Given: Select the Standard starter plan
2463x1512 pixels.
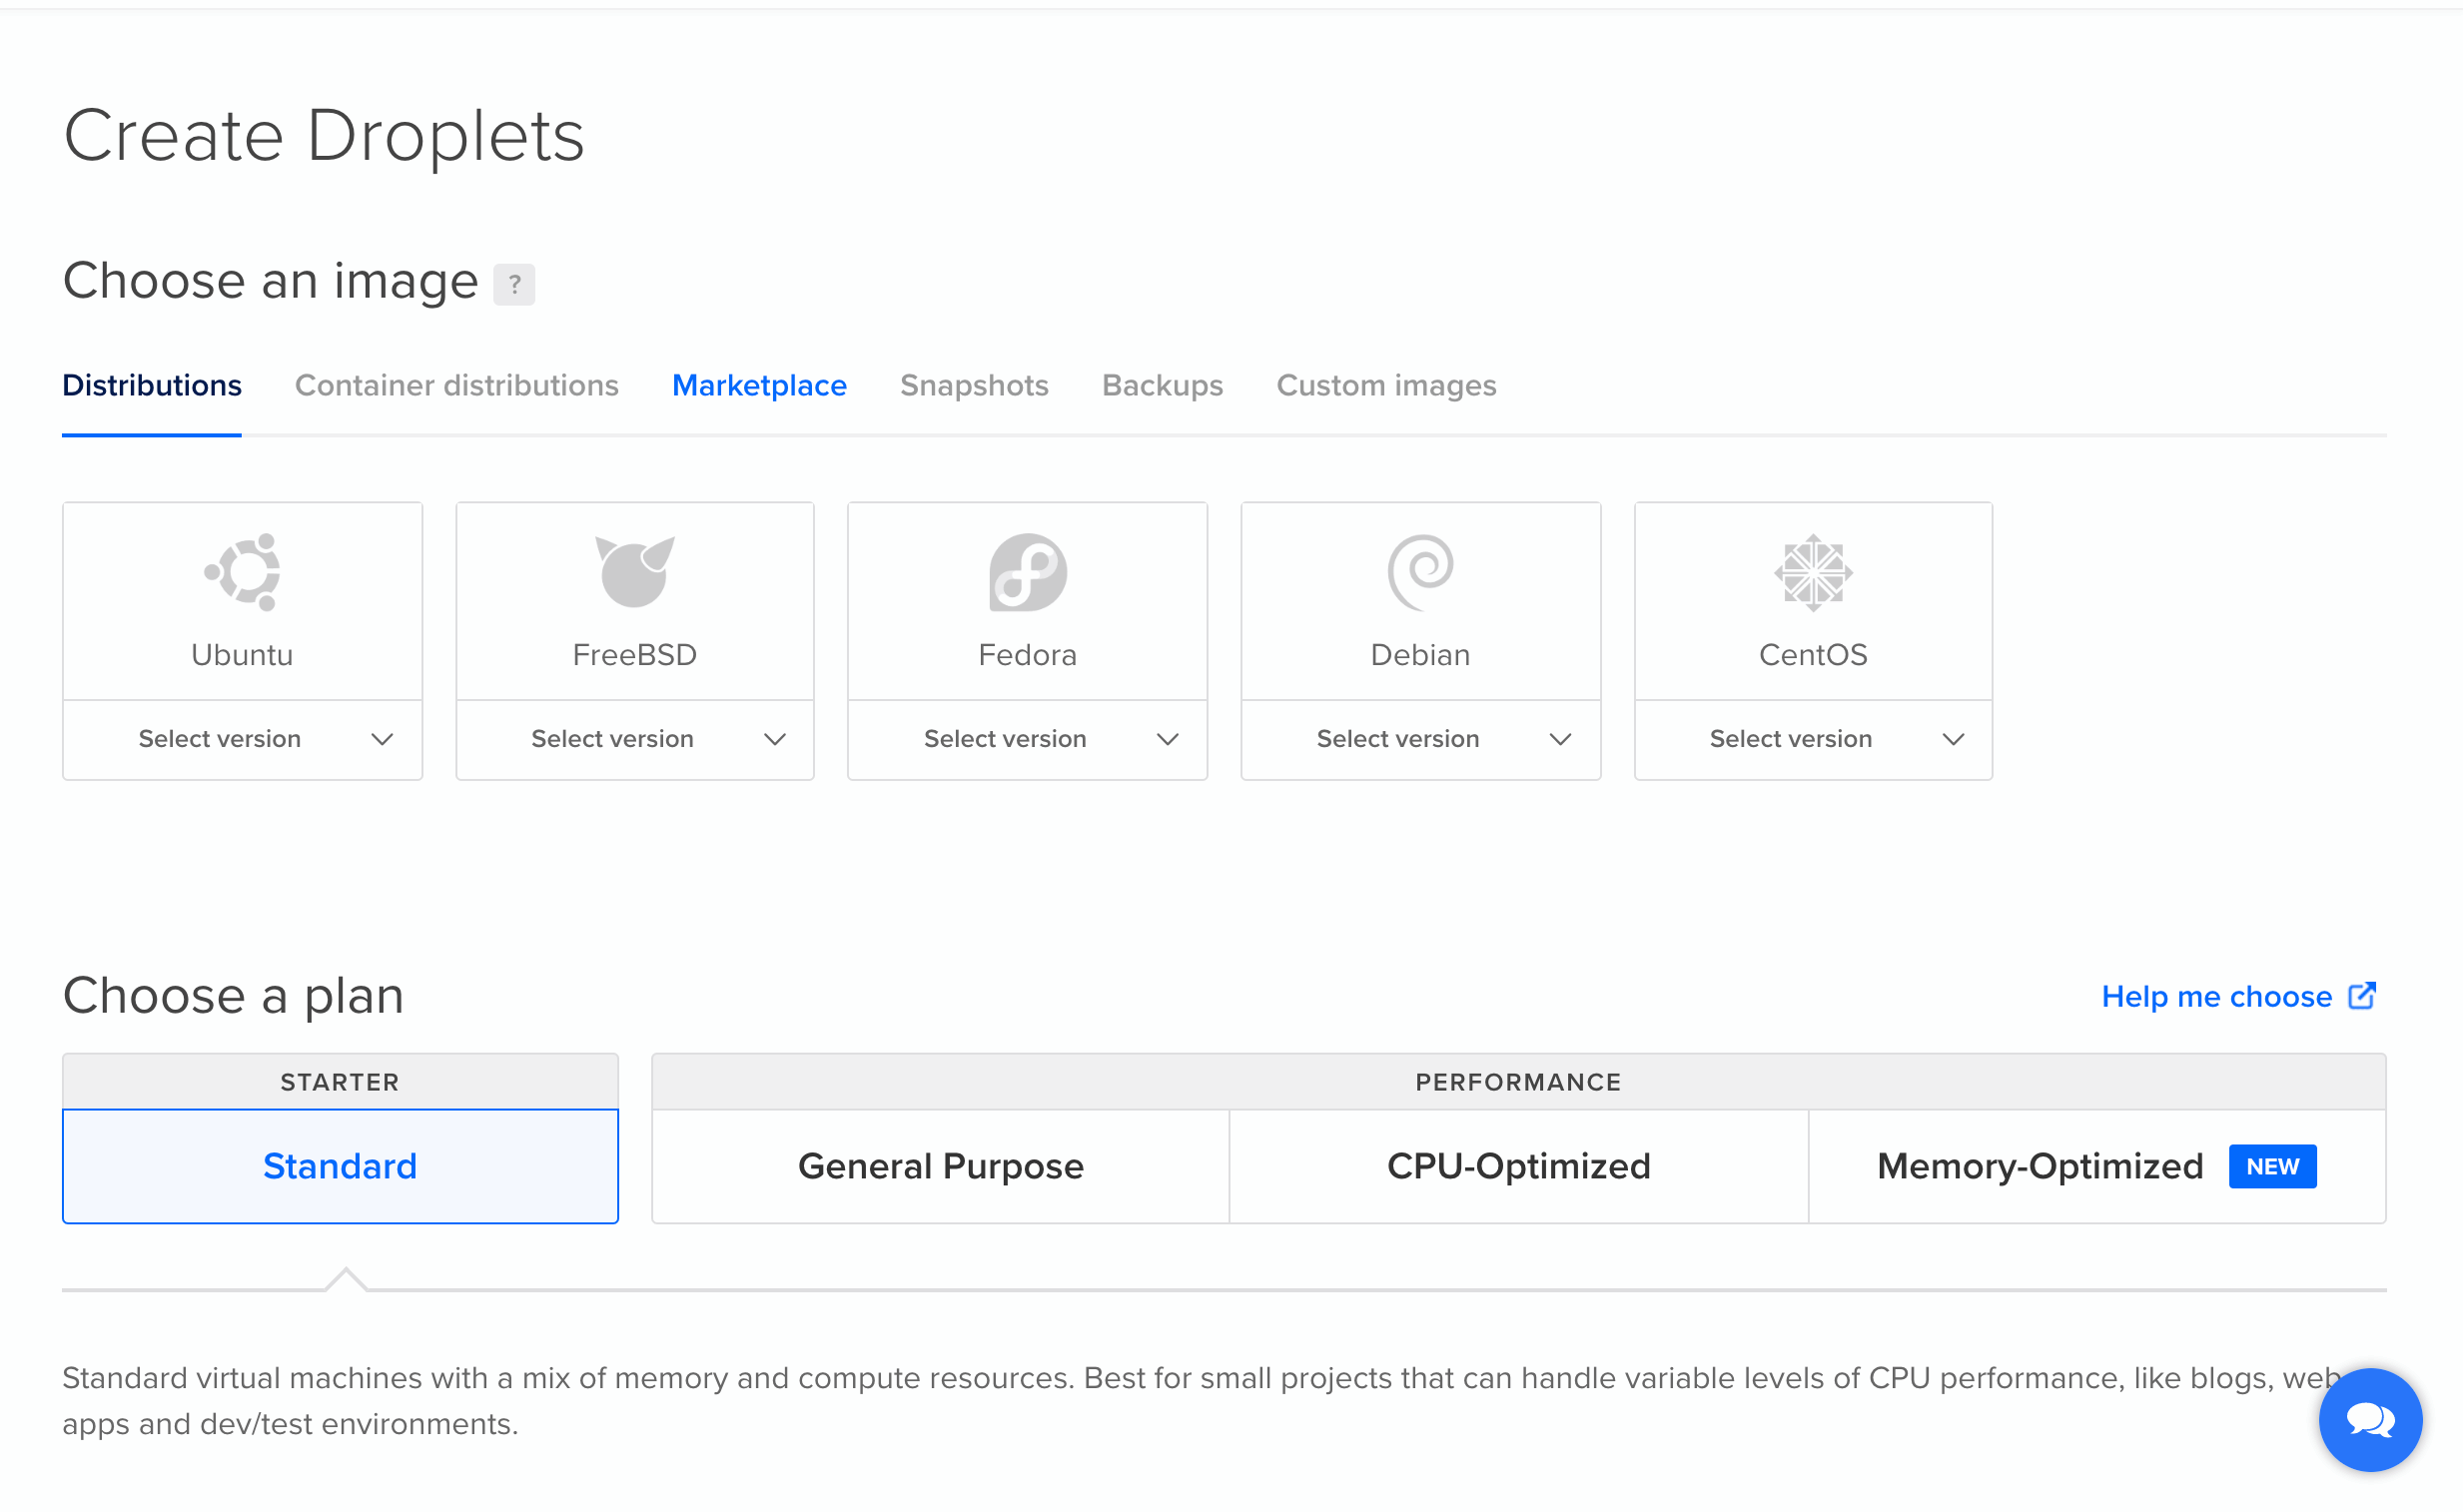Looking at the screenshot, I should tap(340, 1166).
